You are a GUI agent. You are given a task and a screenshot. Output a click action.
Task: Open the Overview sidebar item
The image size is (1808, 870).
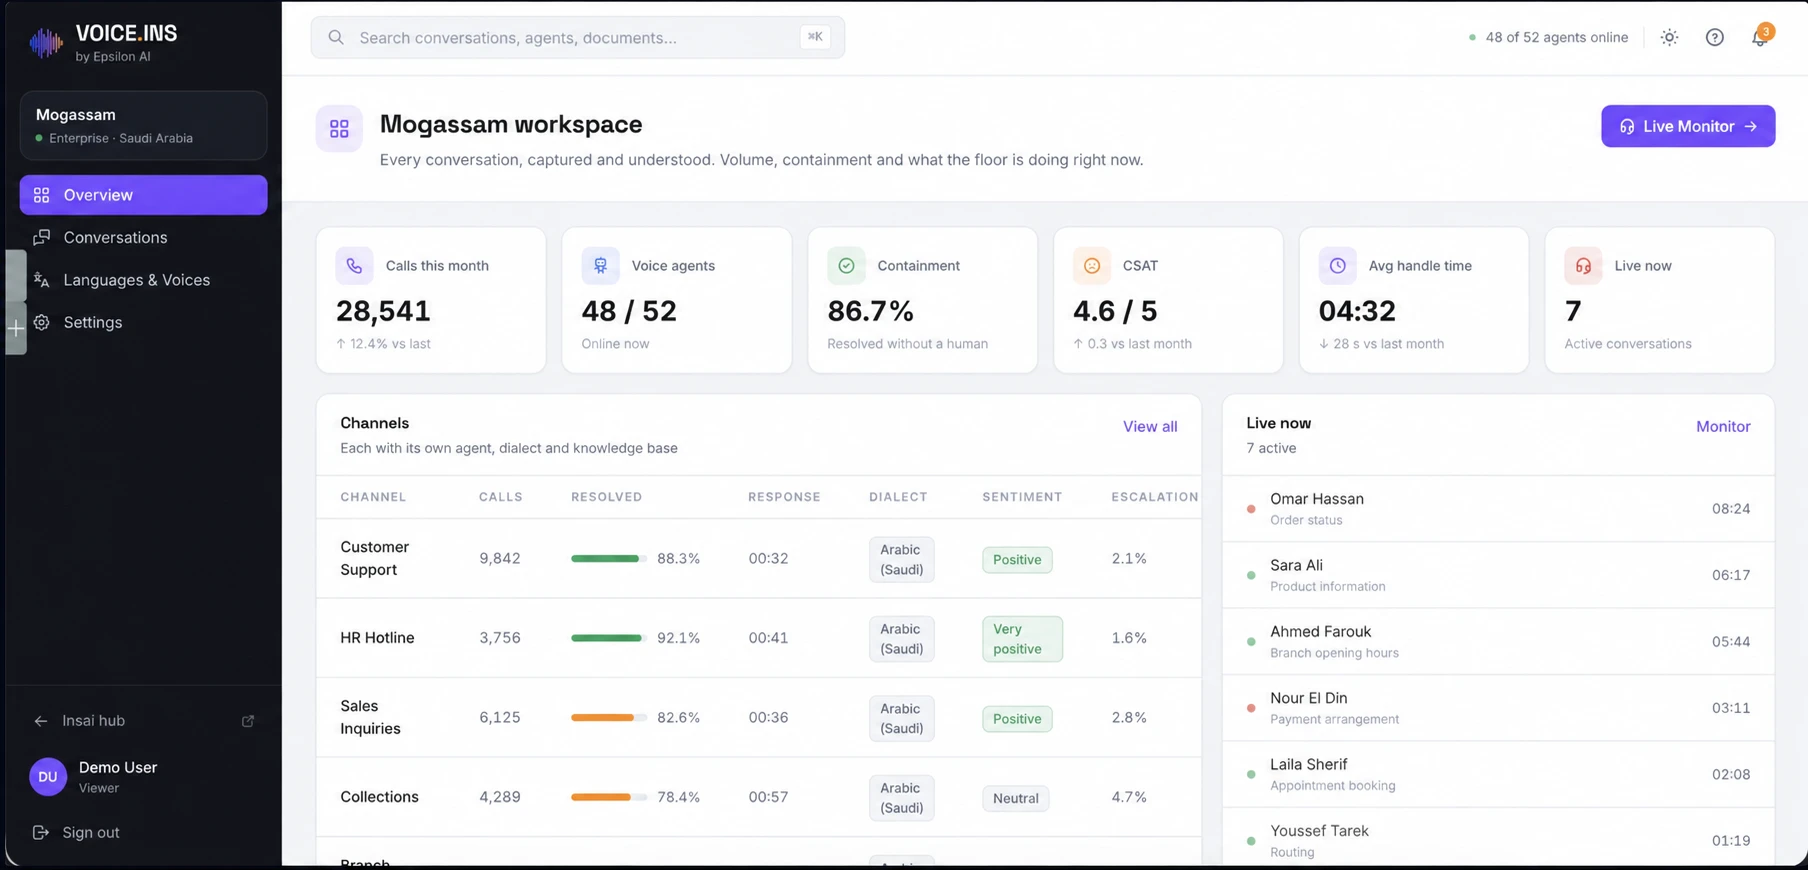[x=144, y=195]
